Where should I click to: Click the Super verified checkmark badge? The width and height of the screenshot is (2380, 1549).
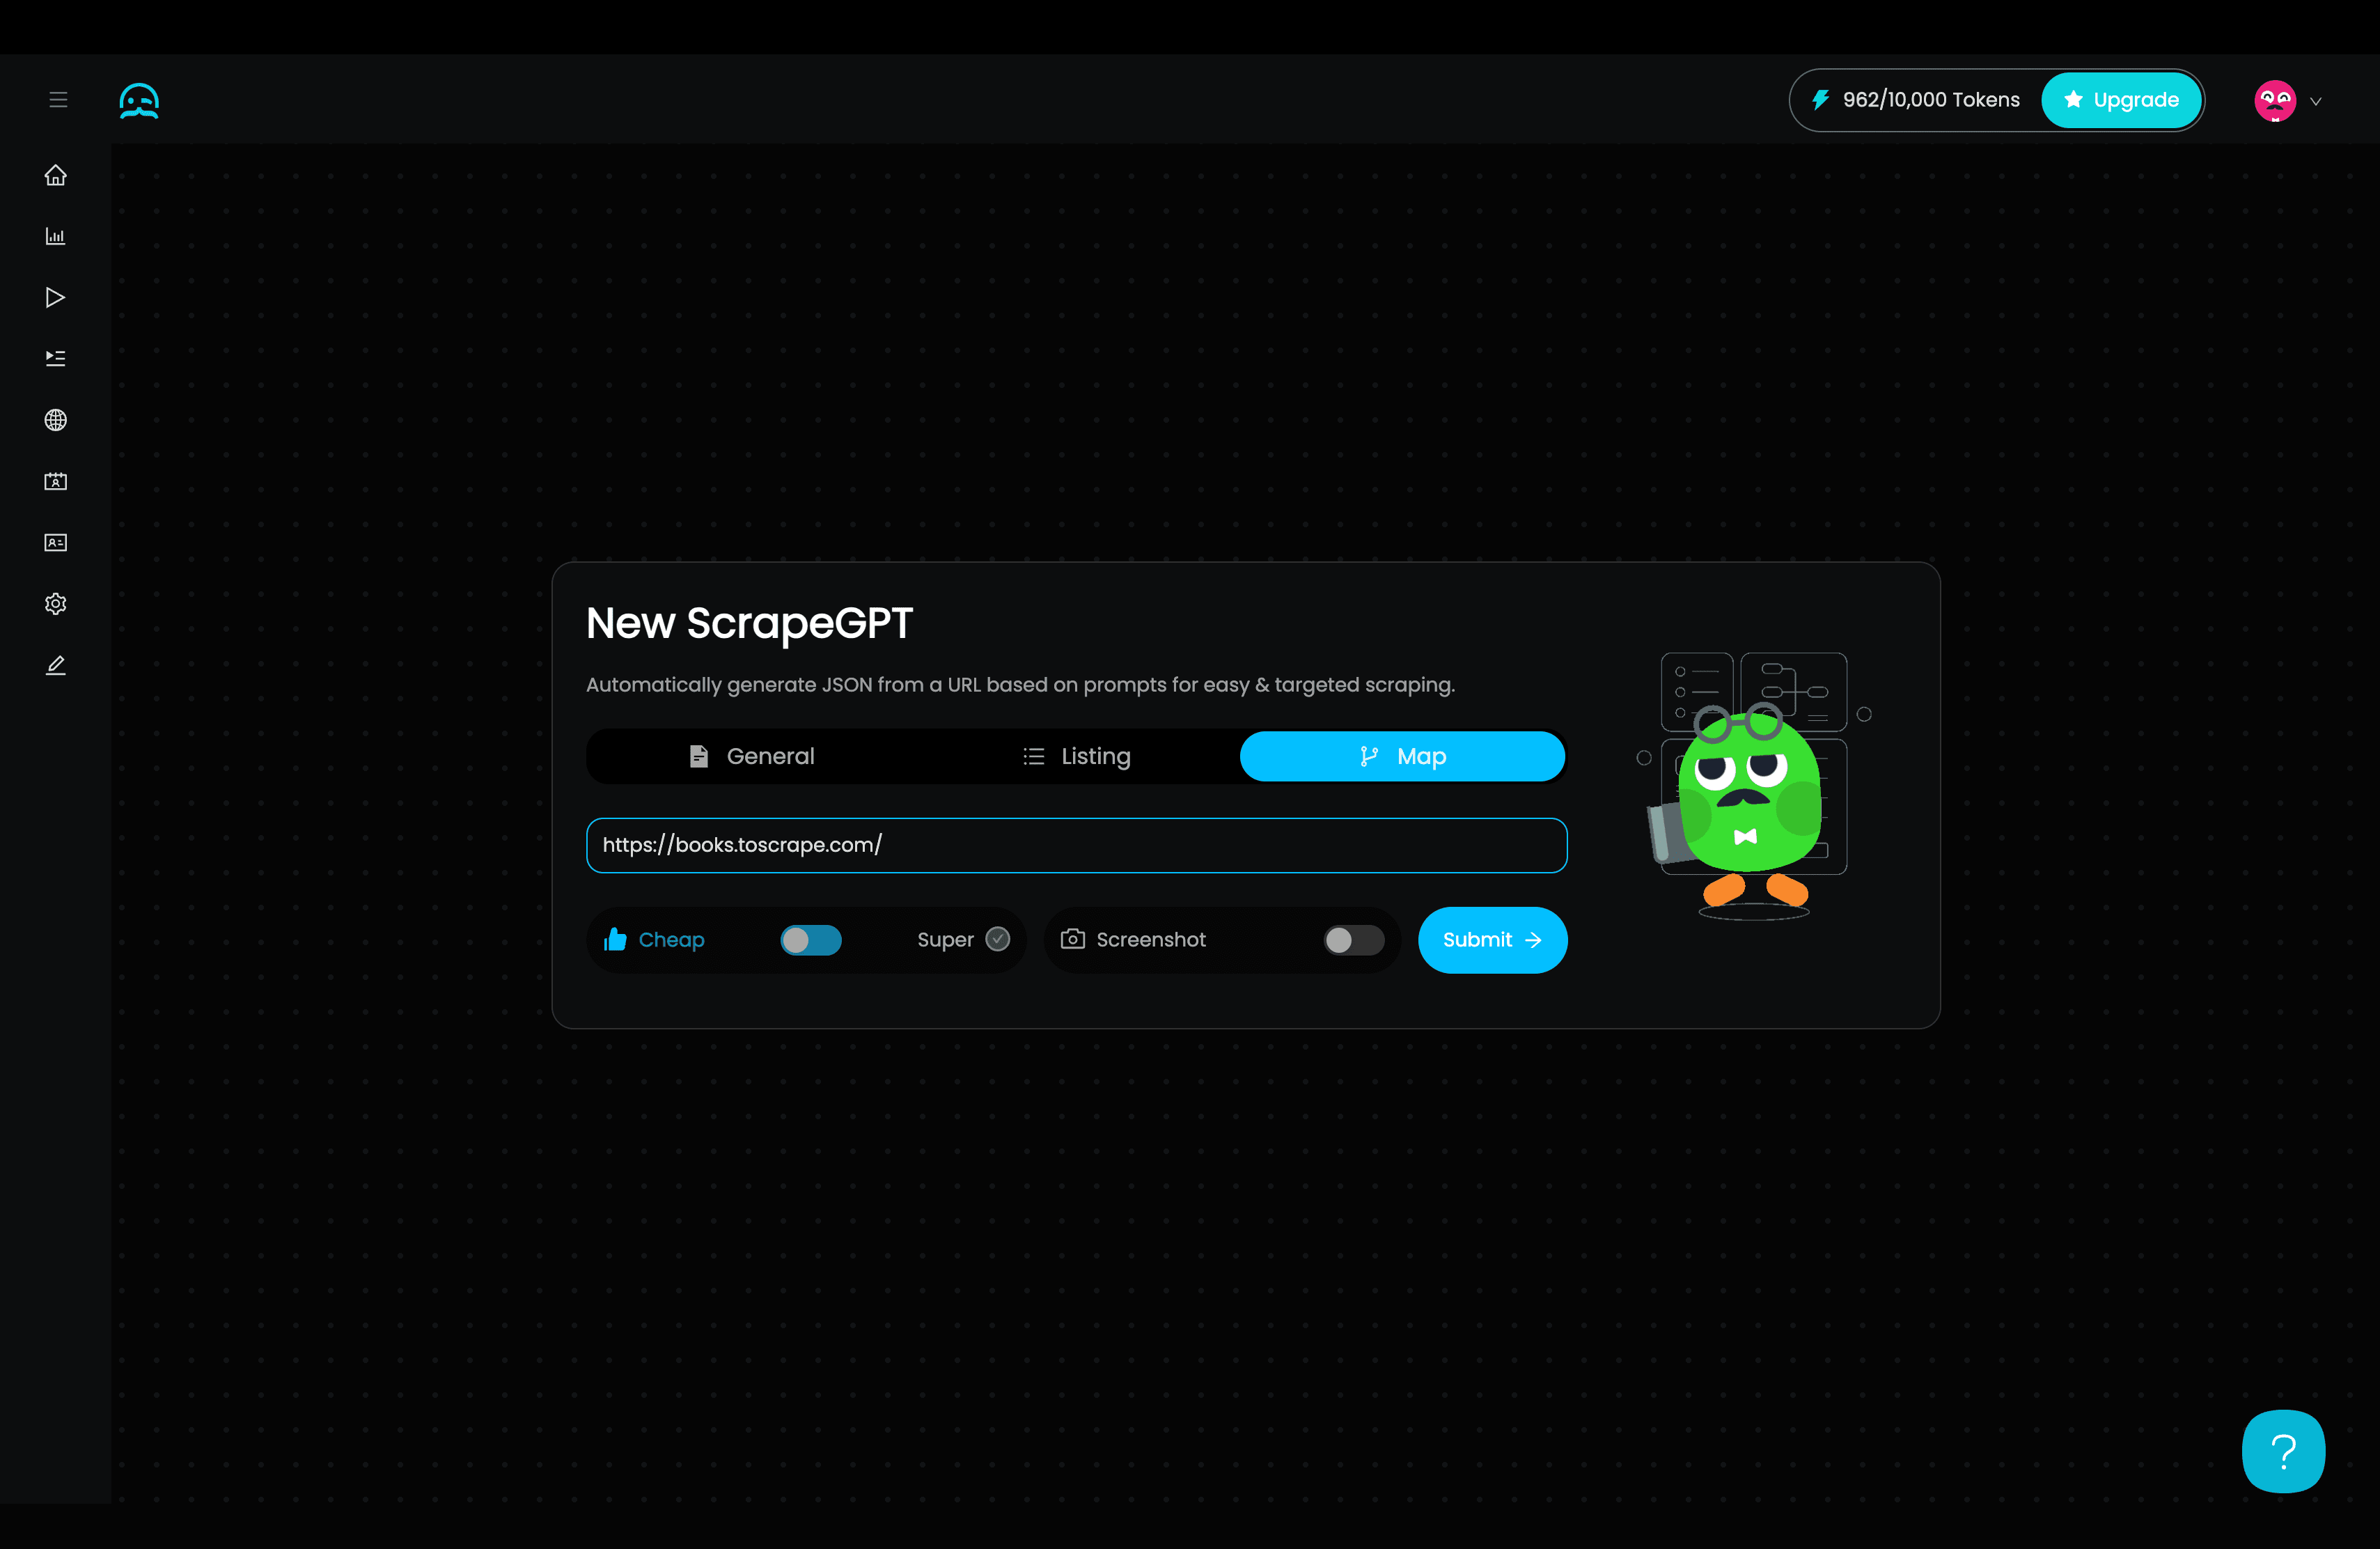997,940
